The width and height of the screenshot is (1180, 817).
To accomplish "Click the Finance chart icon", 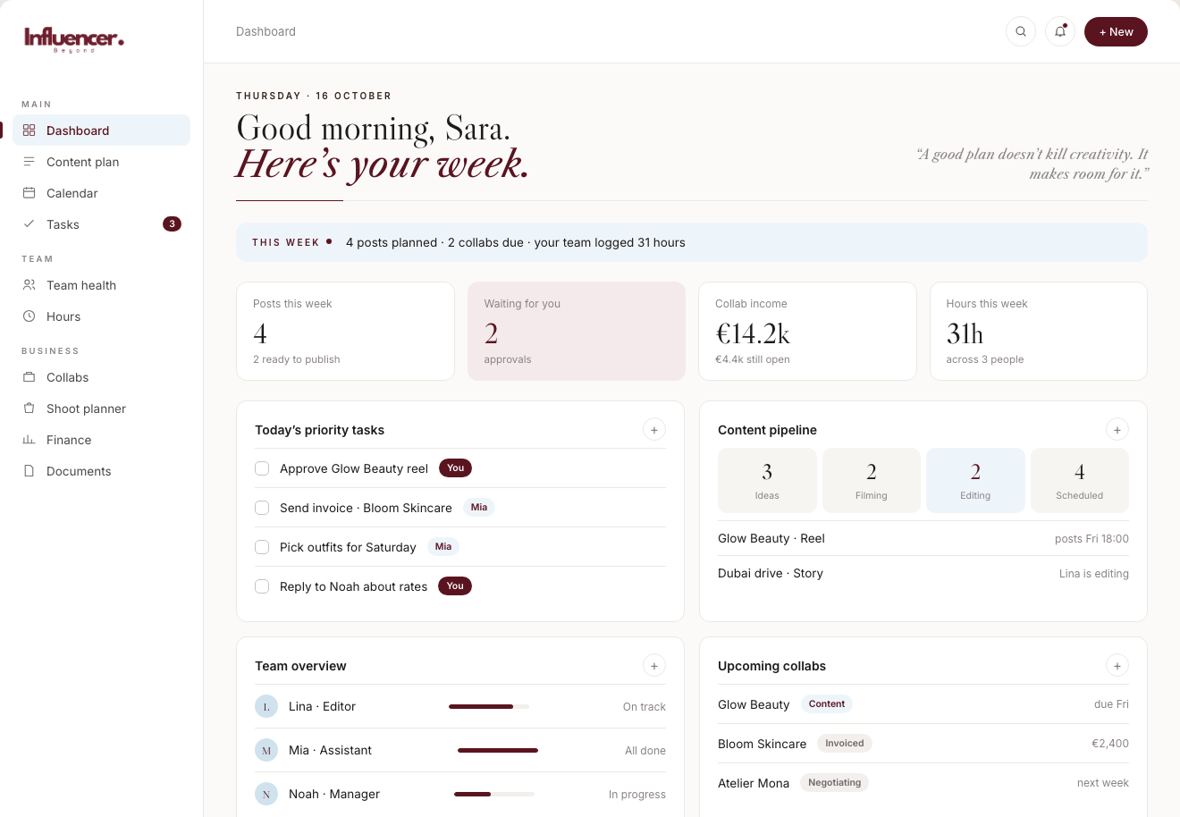I will 29,439.
